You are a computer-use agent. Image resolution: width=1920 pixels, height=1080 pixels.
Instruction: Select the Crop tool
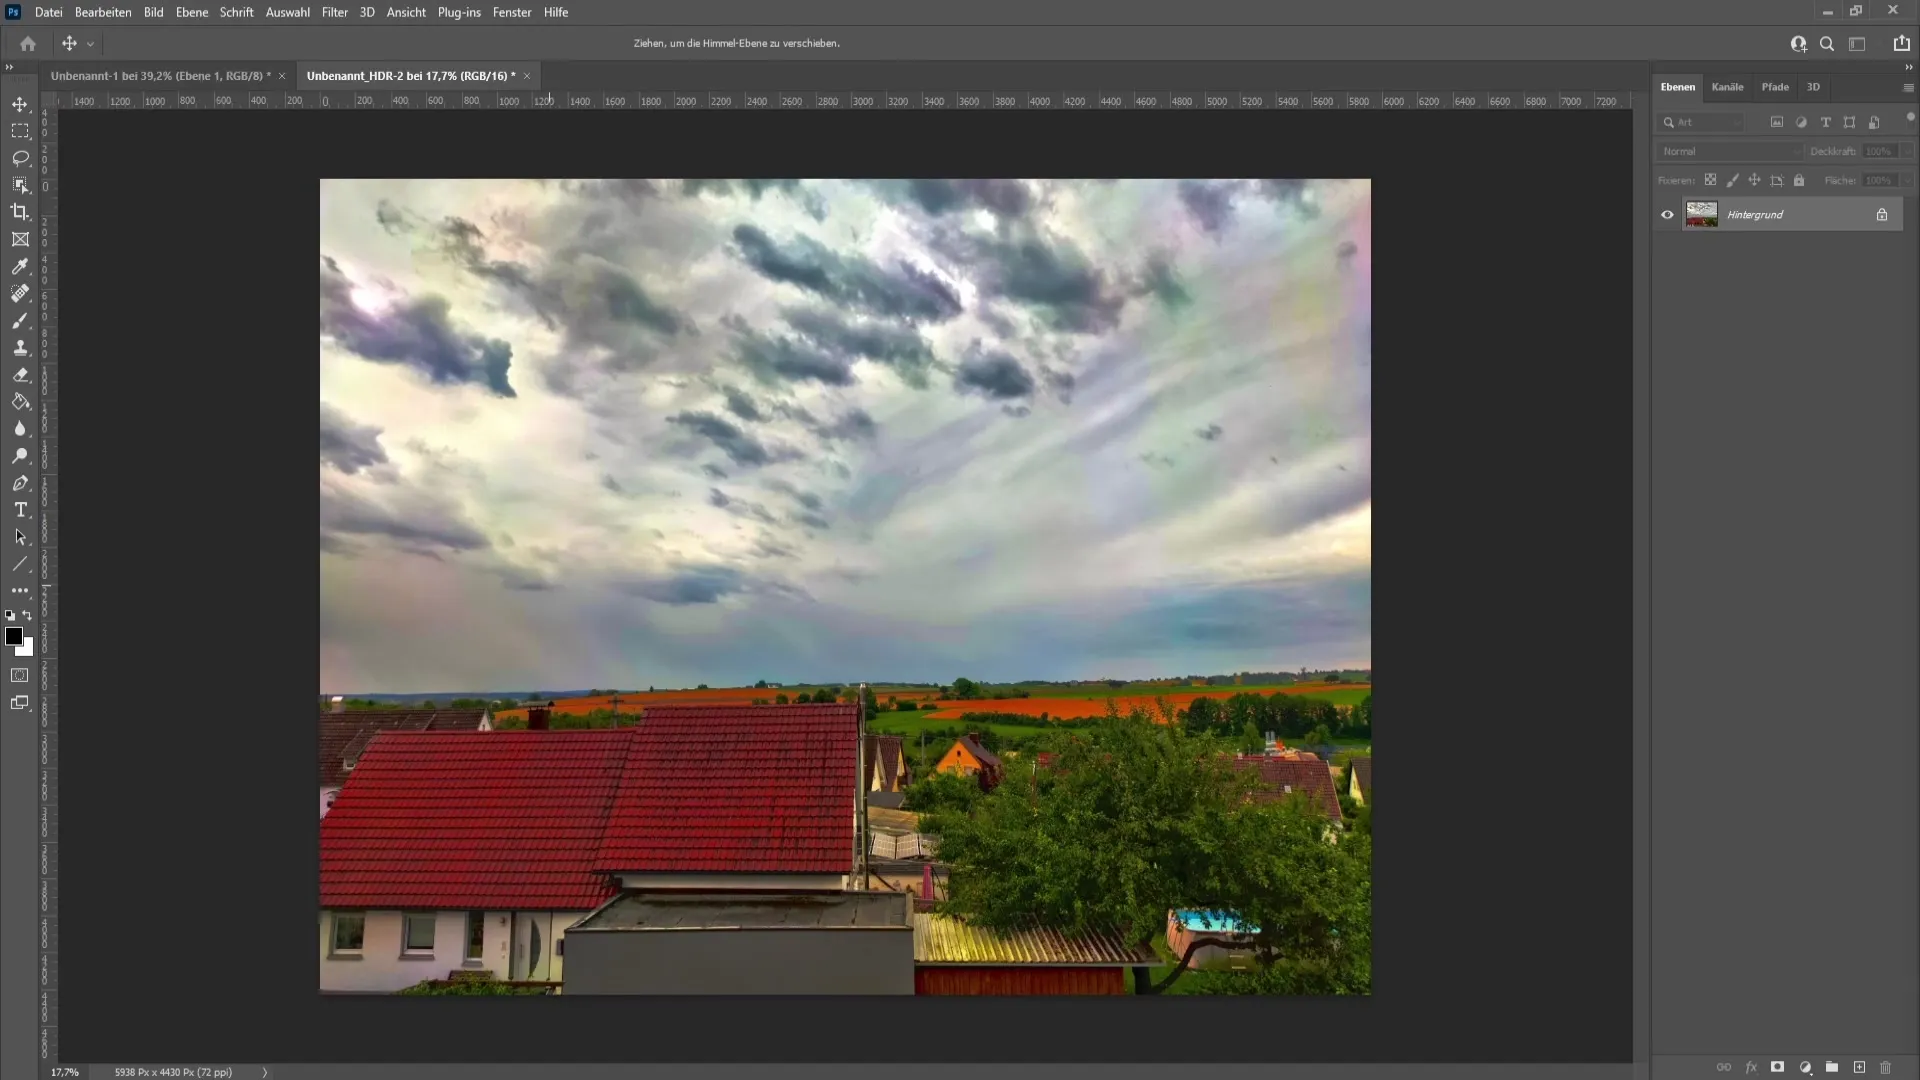[20, 212]
